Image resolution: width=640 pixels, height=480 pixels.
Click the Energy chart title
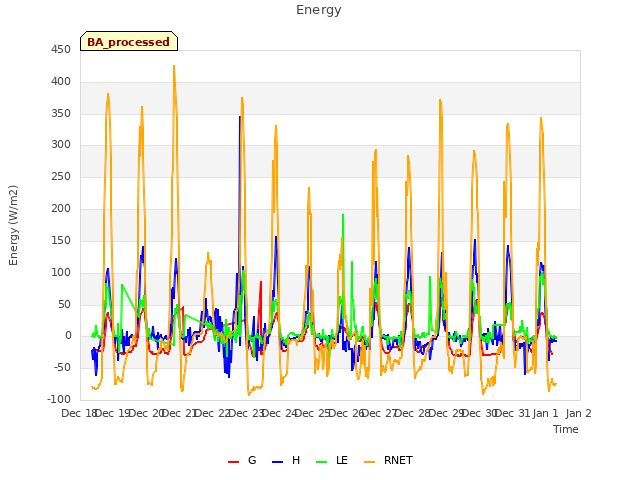319,10
